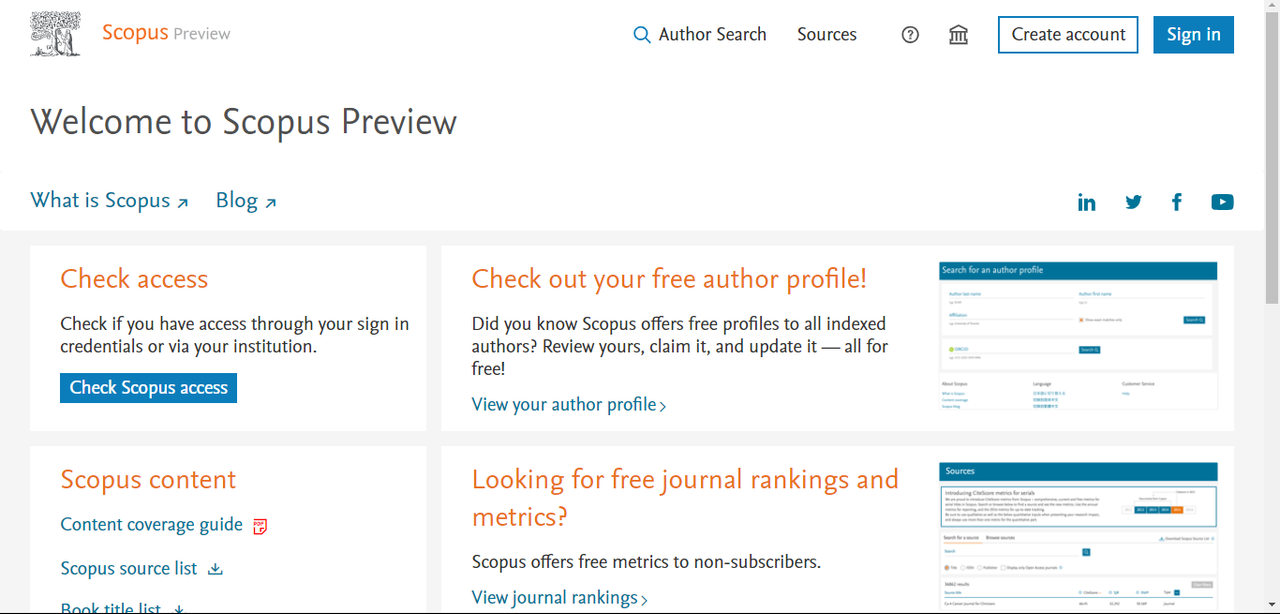
Task: Click Check Scopus access button
Action: (148, 388)
